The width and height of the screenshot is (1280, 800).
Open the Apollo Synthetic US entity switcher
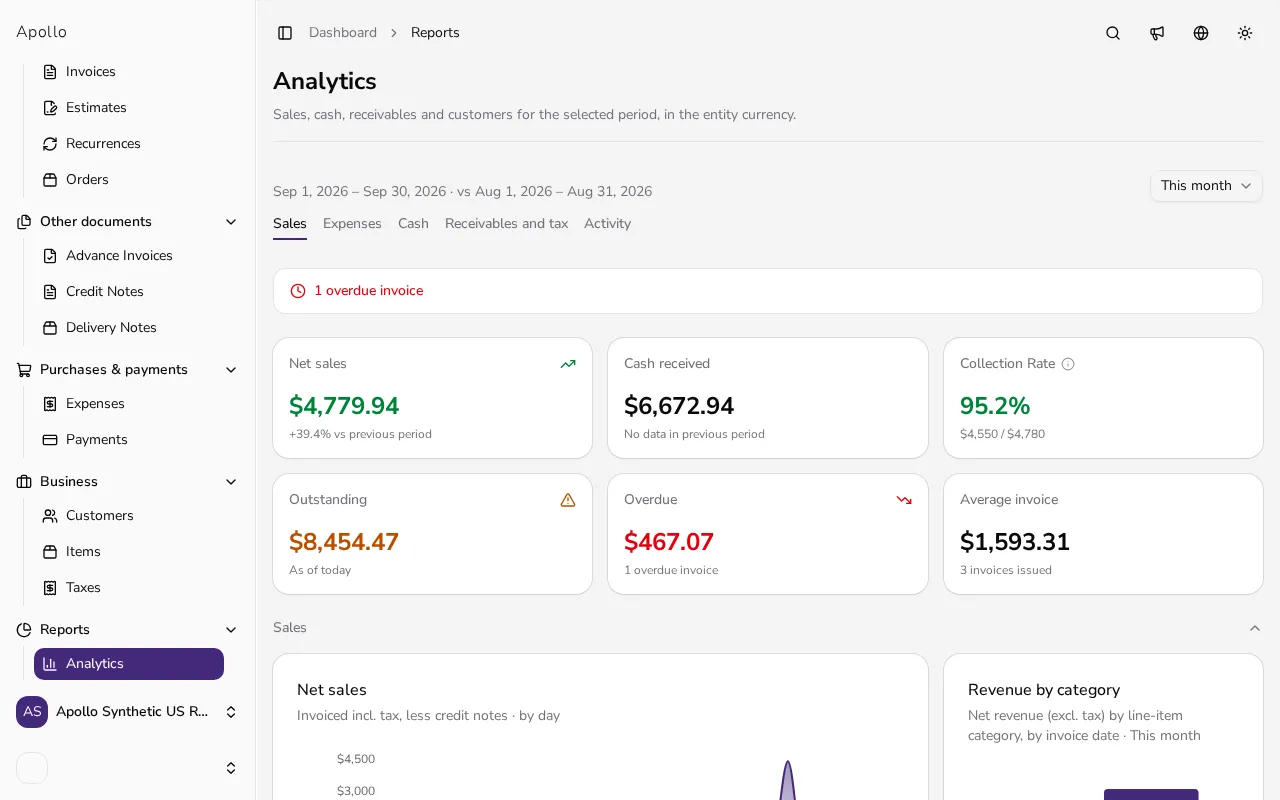click(128, 712)
